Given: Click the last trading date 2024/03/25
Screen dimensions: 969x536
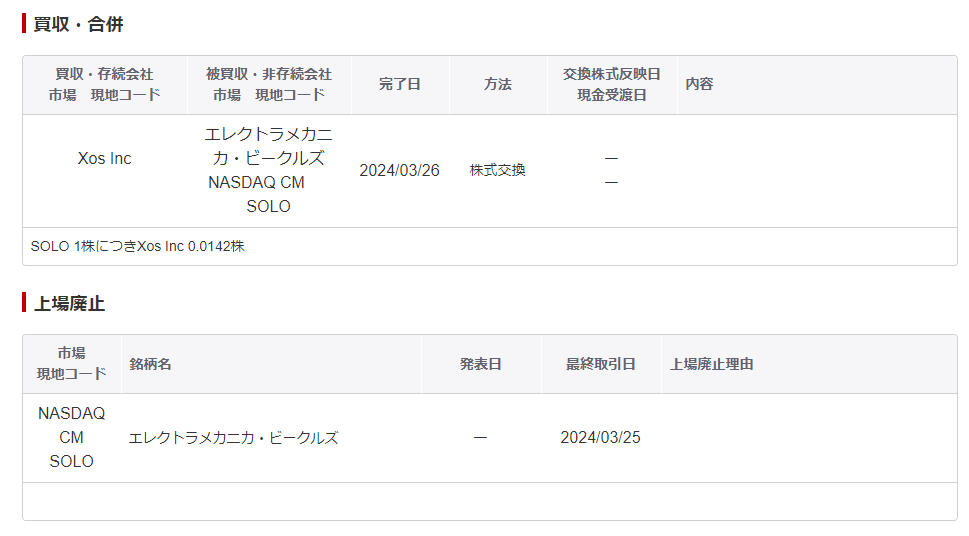Looking at the screenshot, I should point(600,438).
